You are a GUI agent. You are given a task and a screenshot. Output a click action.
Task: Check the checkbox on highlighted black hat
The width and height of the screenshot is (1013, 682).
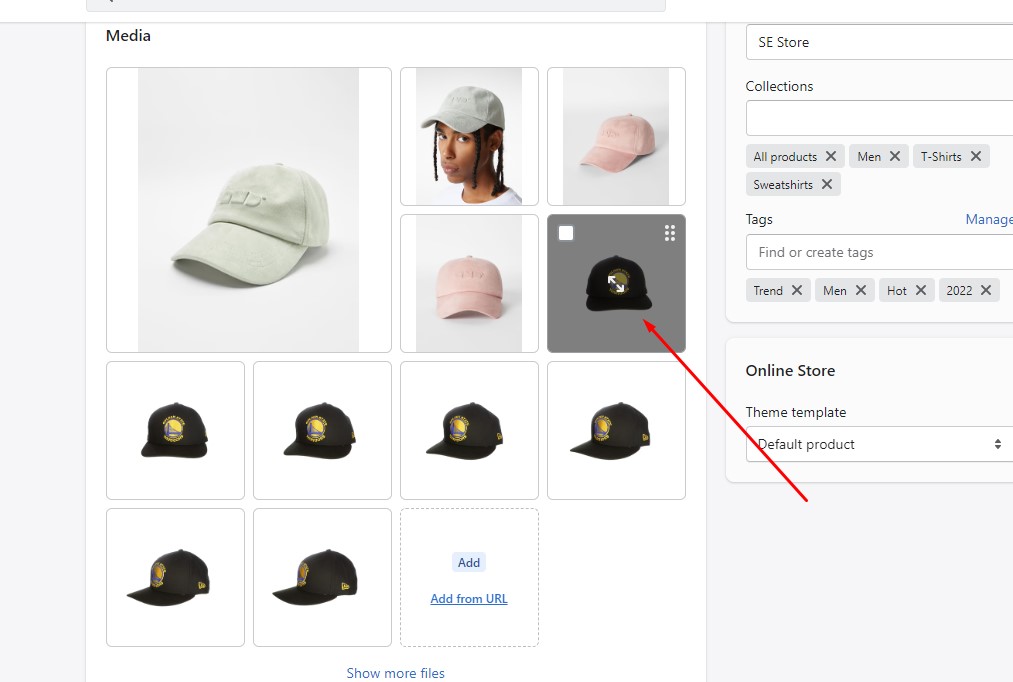click(x=566, y=233)
